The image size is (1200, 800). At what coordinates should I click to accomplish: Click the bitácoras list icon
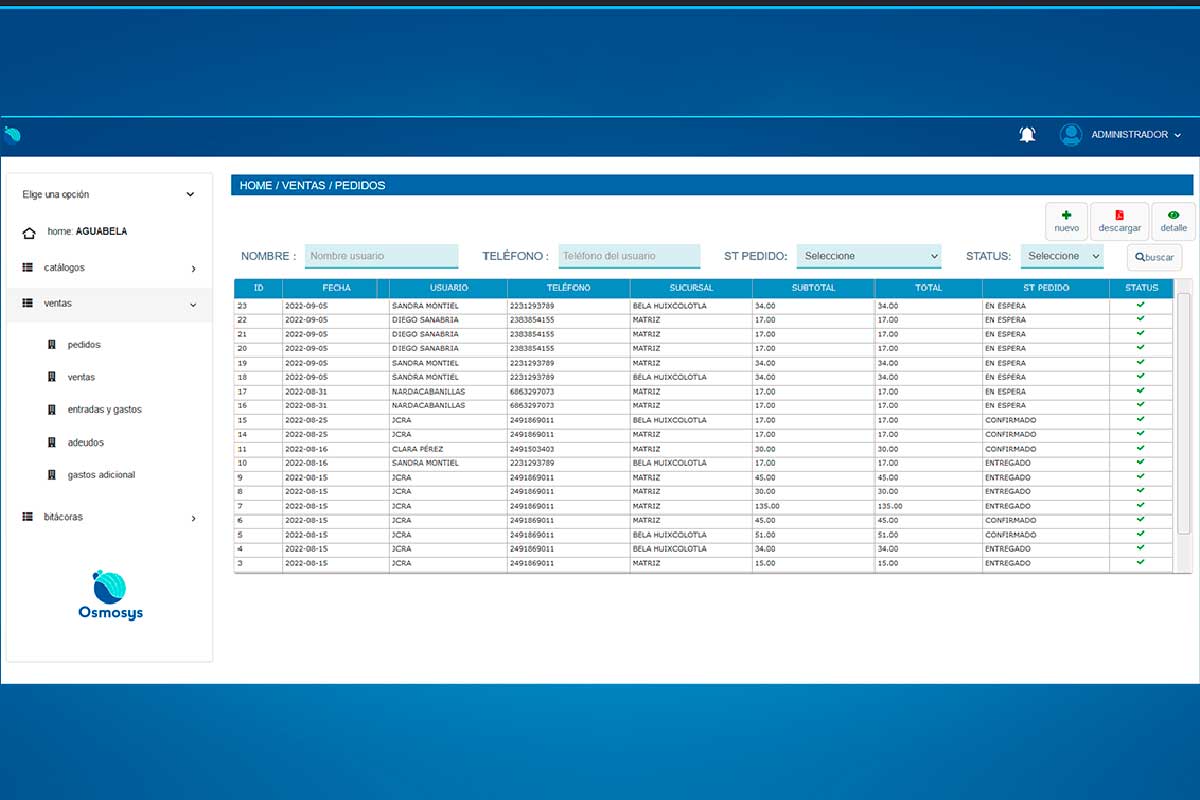27,517
